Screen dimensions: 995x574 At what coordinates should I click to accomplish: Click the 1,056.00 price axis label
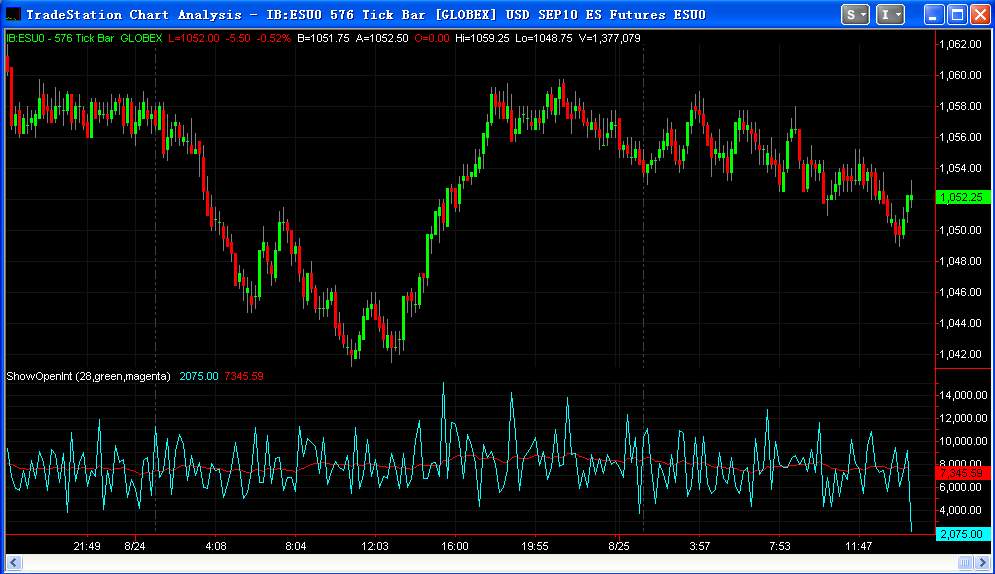pyautogui.click(x=960, y=138)
